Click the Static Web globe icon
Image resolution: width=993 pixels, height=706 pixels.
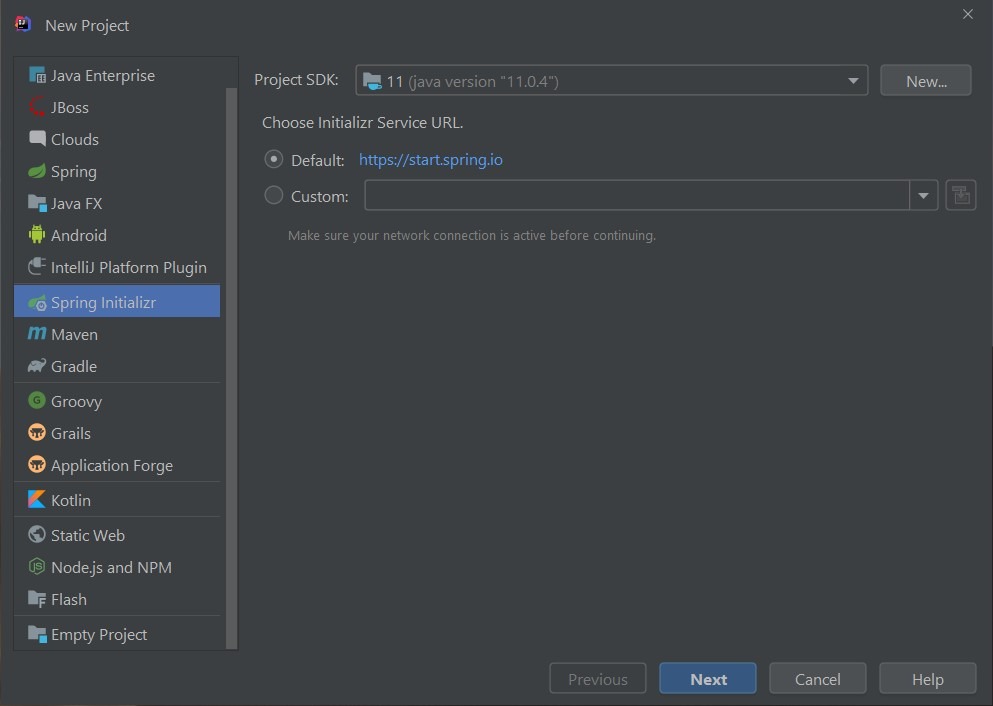pyautogui.click(x=37, y=534)
